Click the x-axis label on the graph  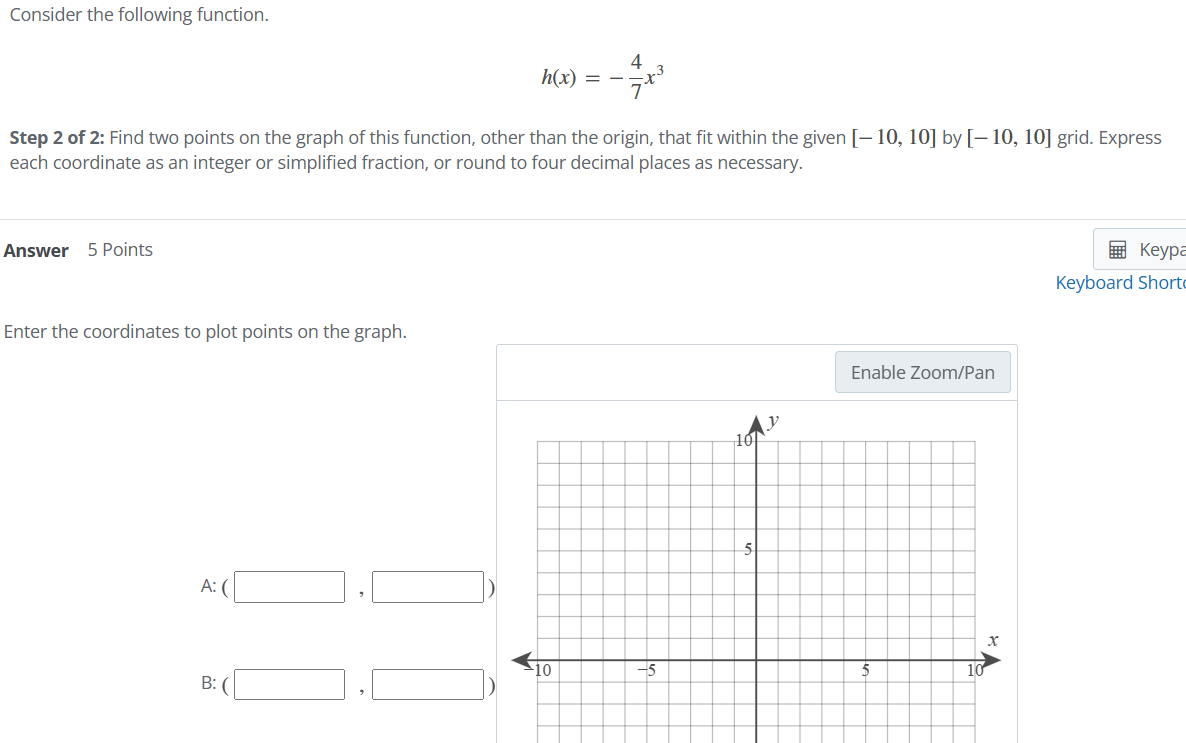coord(992,640)
